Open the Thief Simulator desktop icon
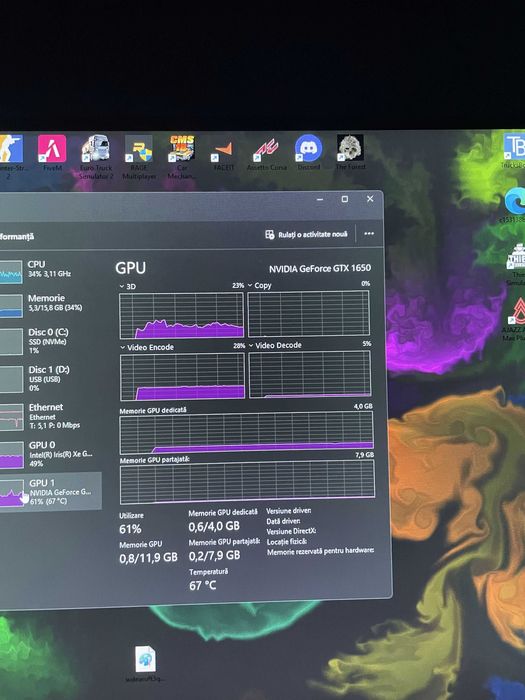The image size is (525, 700). 517,263
